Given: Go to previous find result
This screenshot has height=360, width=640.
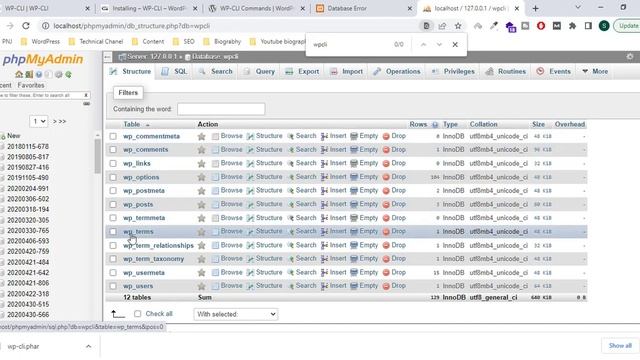Looking at the screenshot, I should (x=423, y=44).
